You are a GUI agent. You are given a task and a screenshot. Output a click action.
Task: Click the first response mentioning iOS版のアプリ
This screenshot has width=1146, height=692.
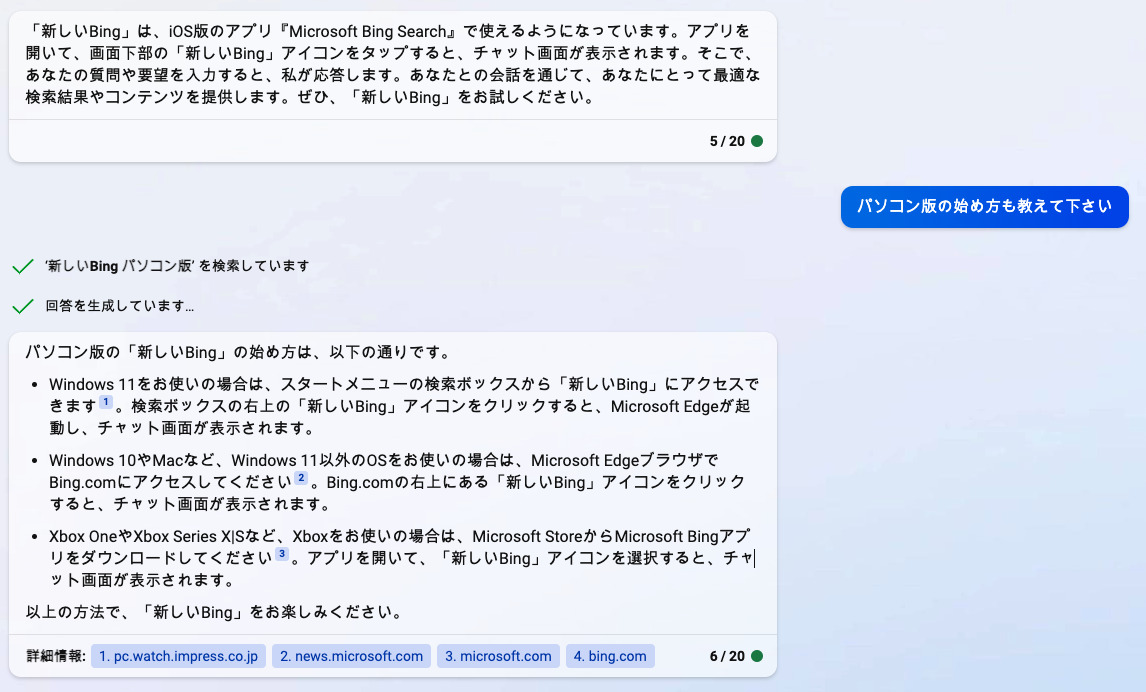coord(392,64)
